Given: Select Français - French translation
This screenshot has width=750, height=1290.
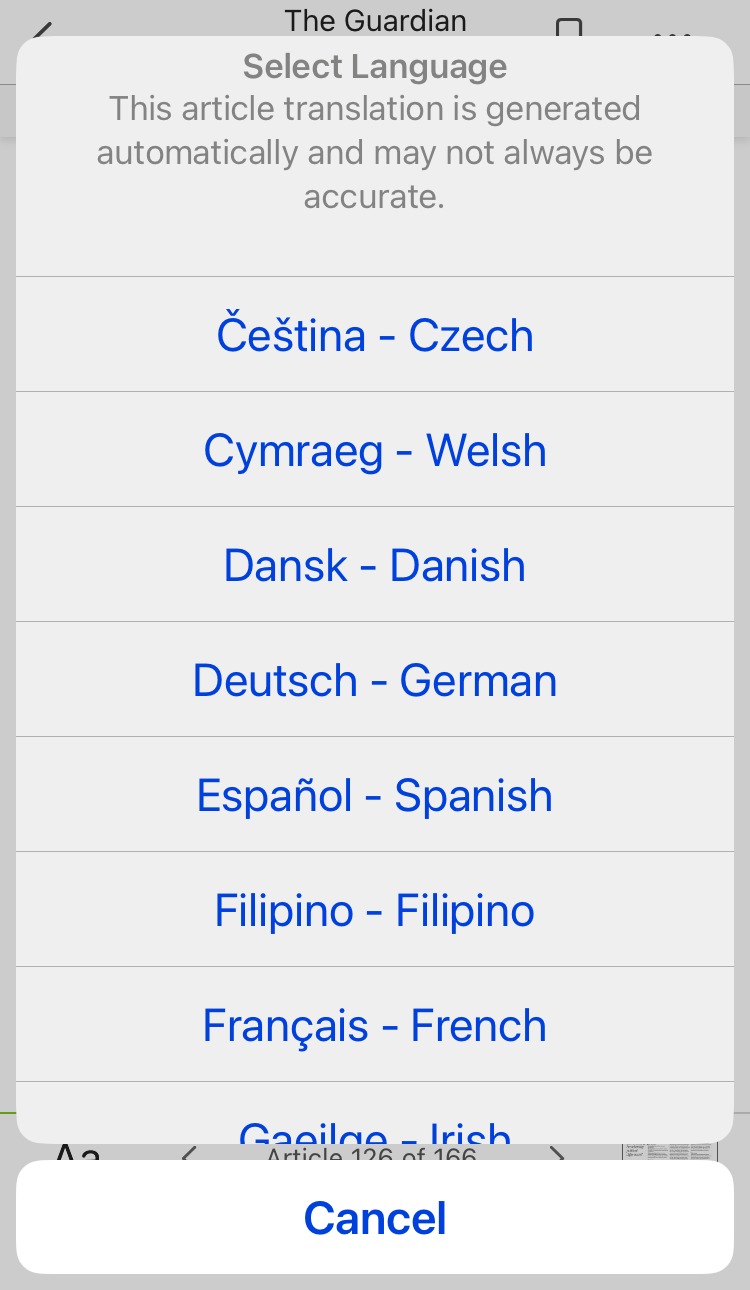Looking at the screenshot, I should (x=375, y=1025).
